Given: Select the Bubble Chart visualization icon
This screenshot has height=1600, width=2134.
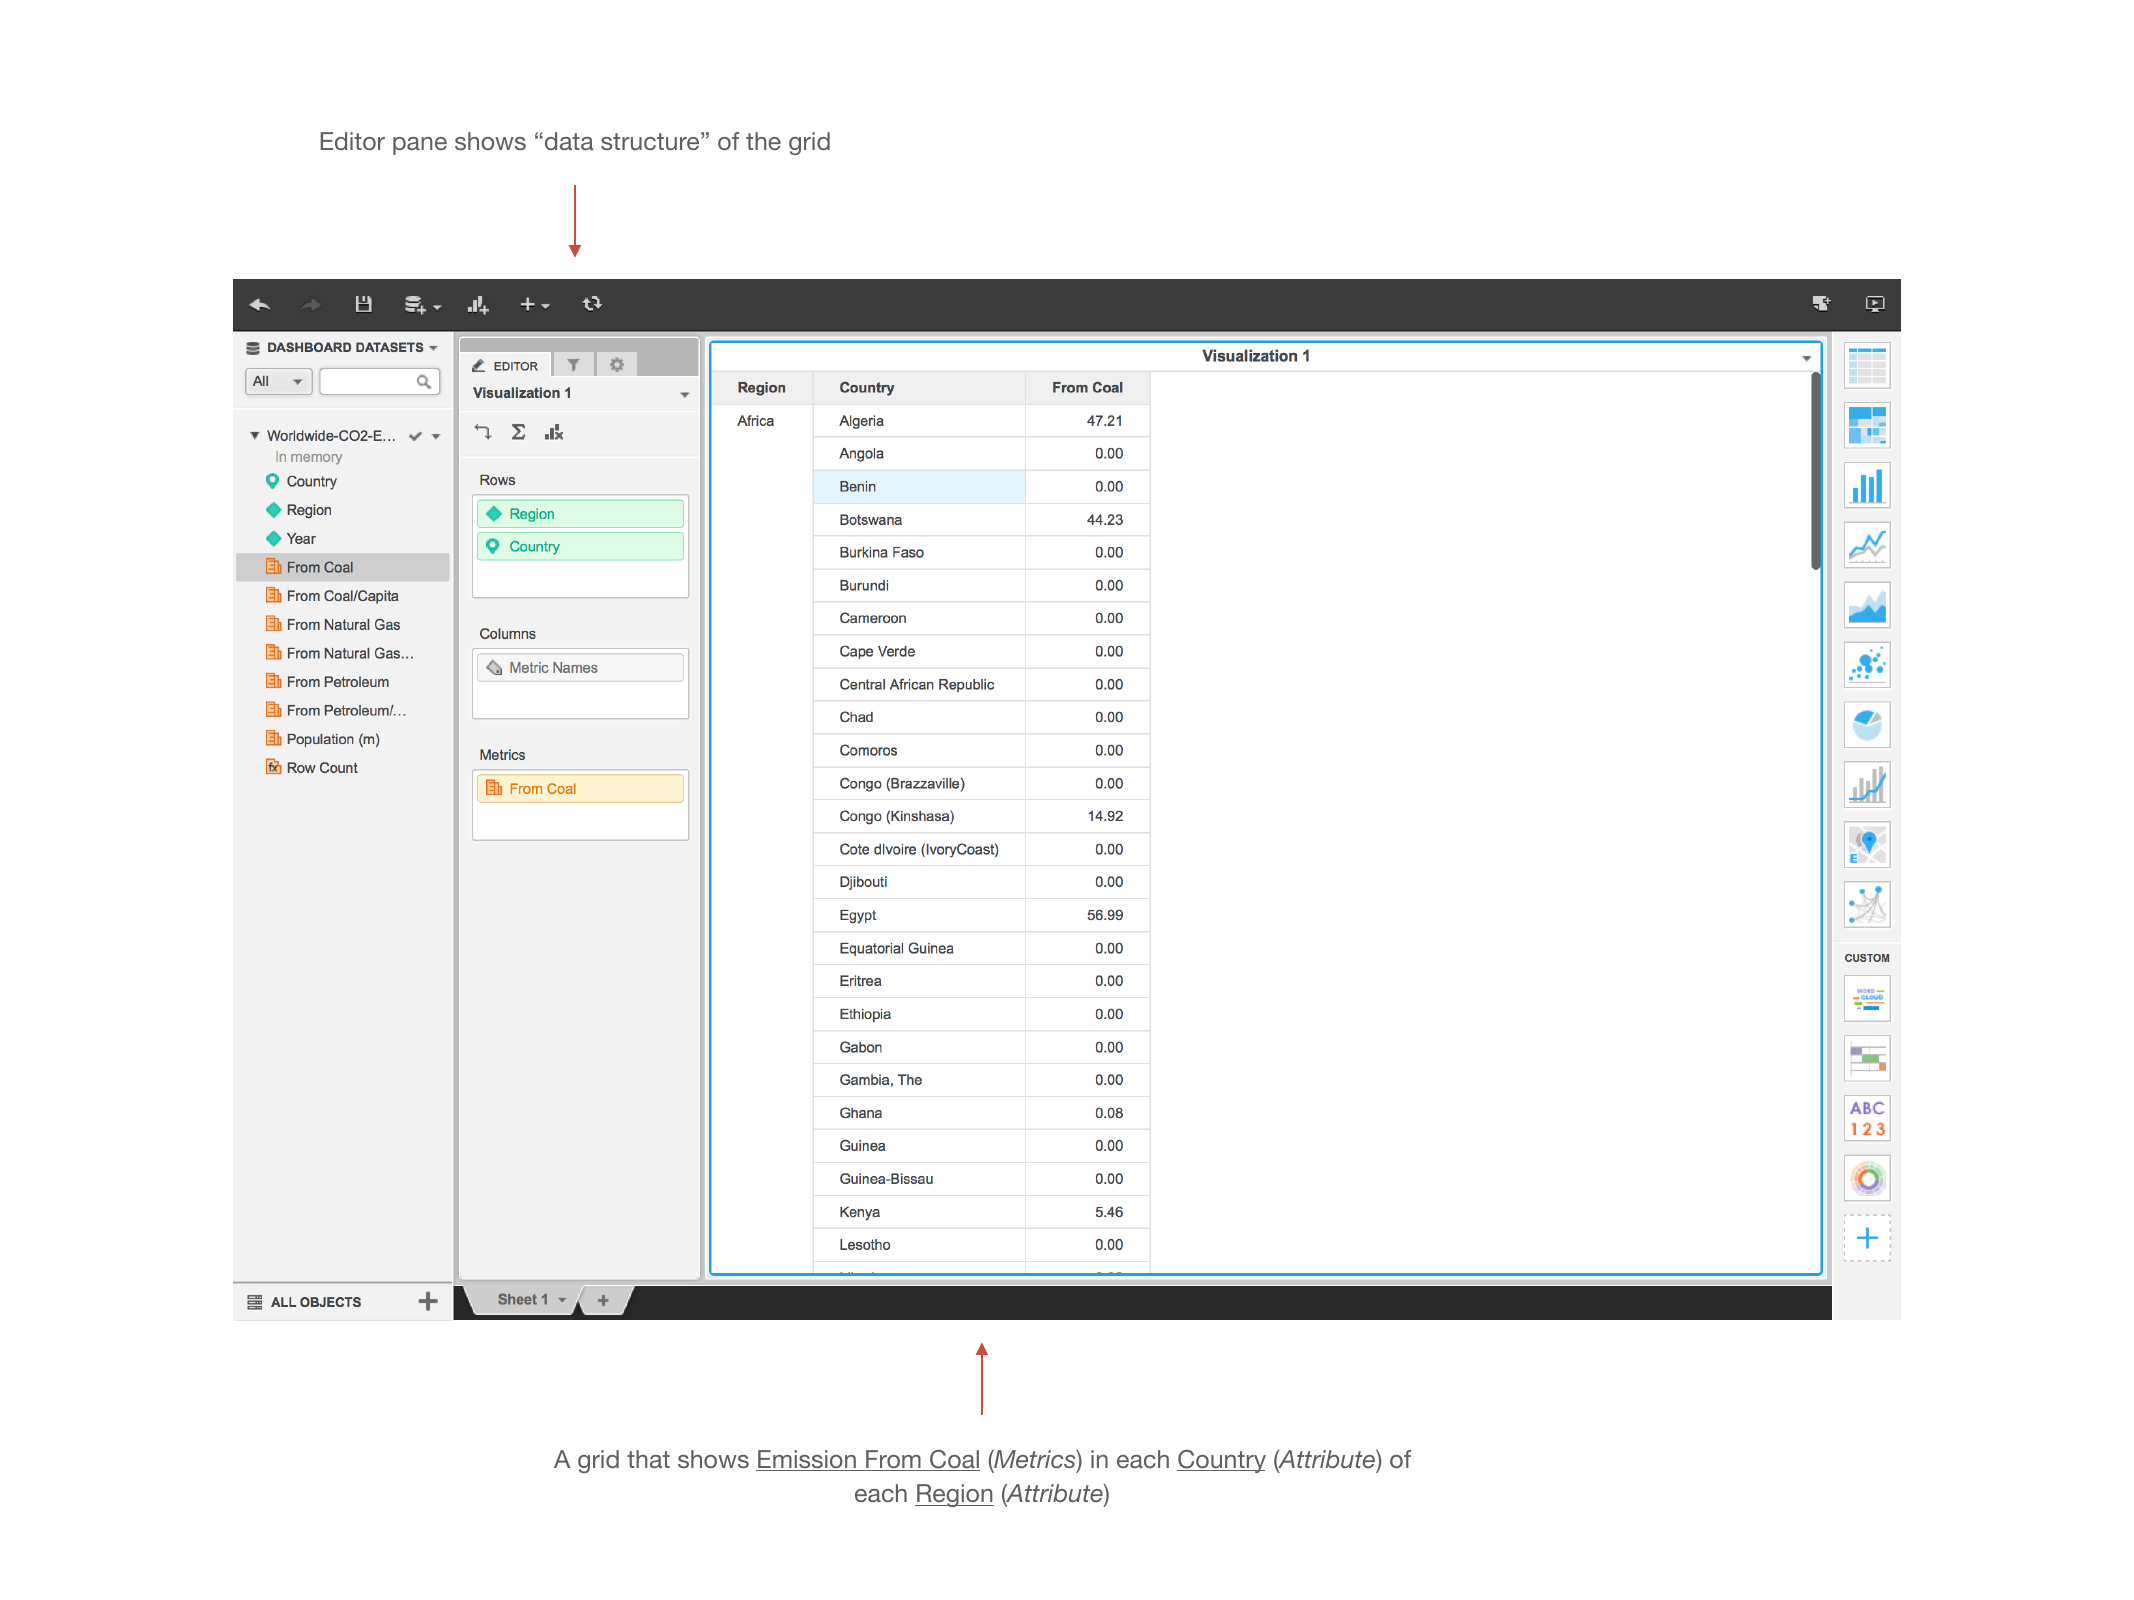Looking at the screenshot, I should point(1866,666).
